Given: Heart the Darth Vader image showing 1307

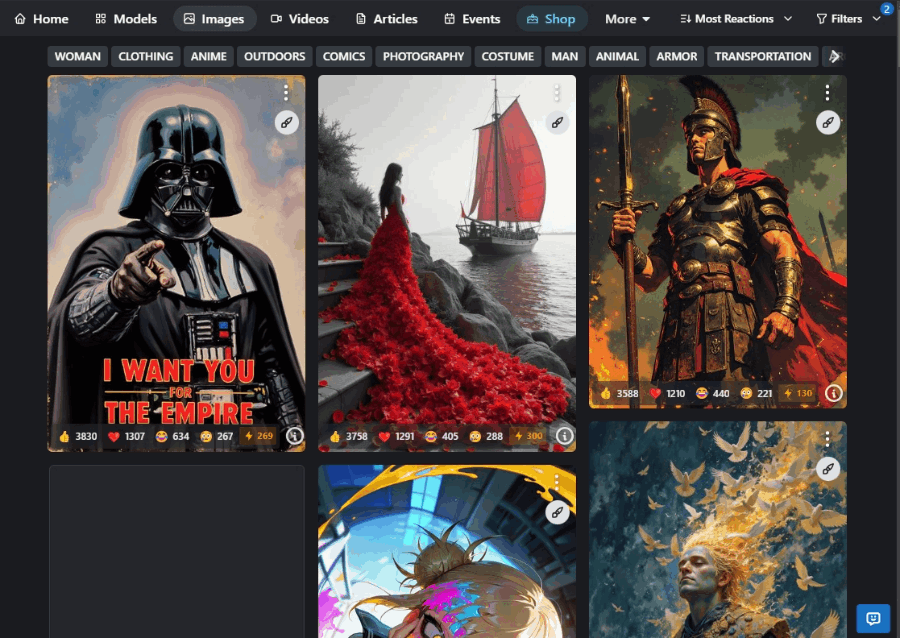Looking at the screenshot, I should click(x=127, y=437).
